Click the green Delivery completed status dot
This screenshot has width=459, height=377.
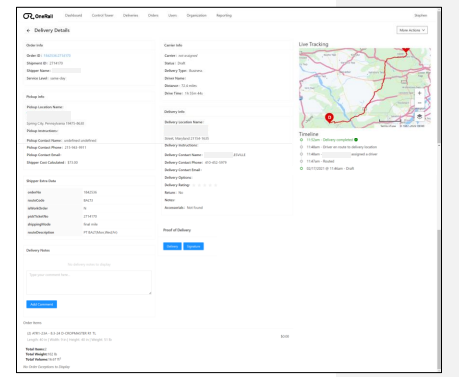[x=356, y=140]
